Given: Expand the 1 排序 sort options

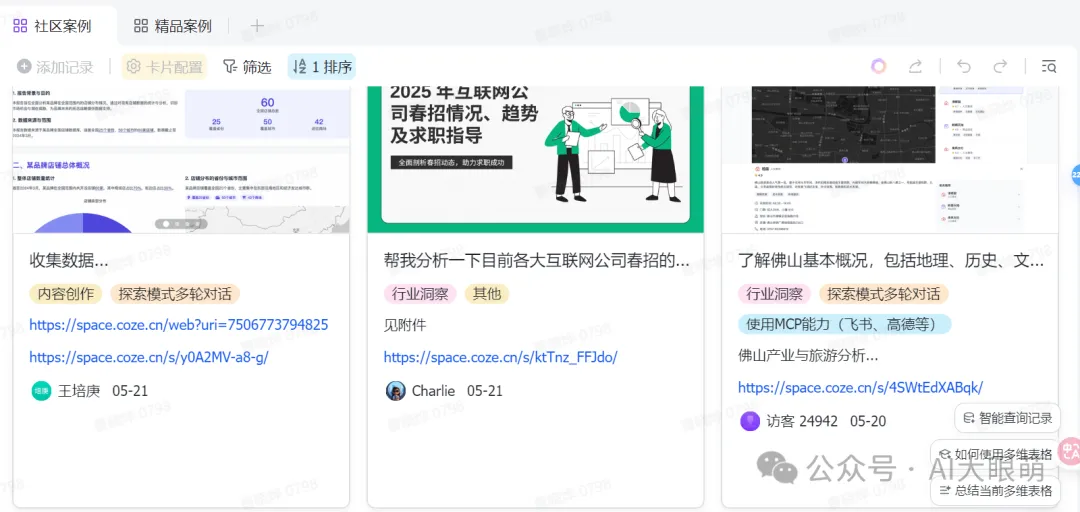Looking at the screenshot, I should [x=322, y=67].
